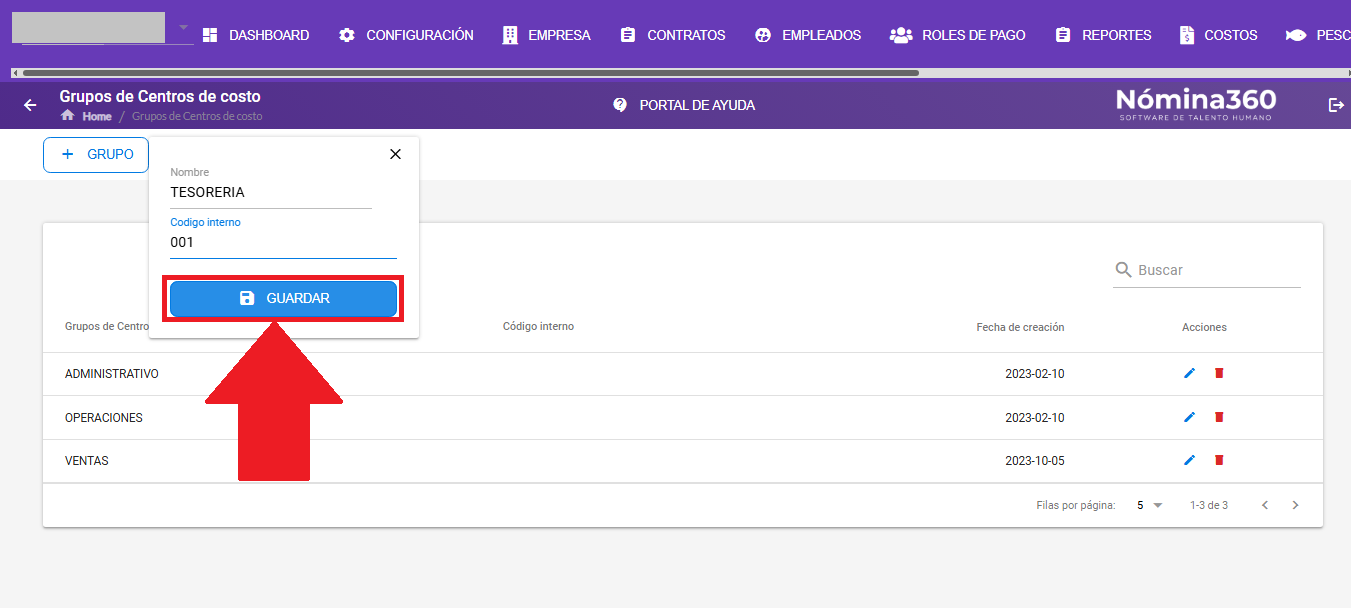Open the EMPLEADOS menu
The width and height of the screenshot is (1351, 608).
(807, 35)
